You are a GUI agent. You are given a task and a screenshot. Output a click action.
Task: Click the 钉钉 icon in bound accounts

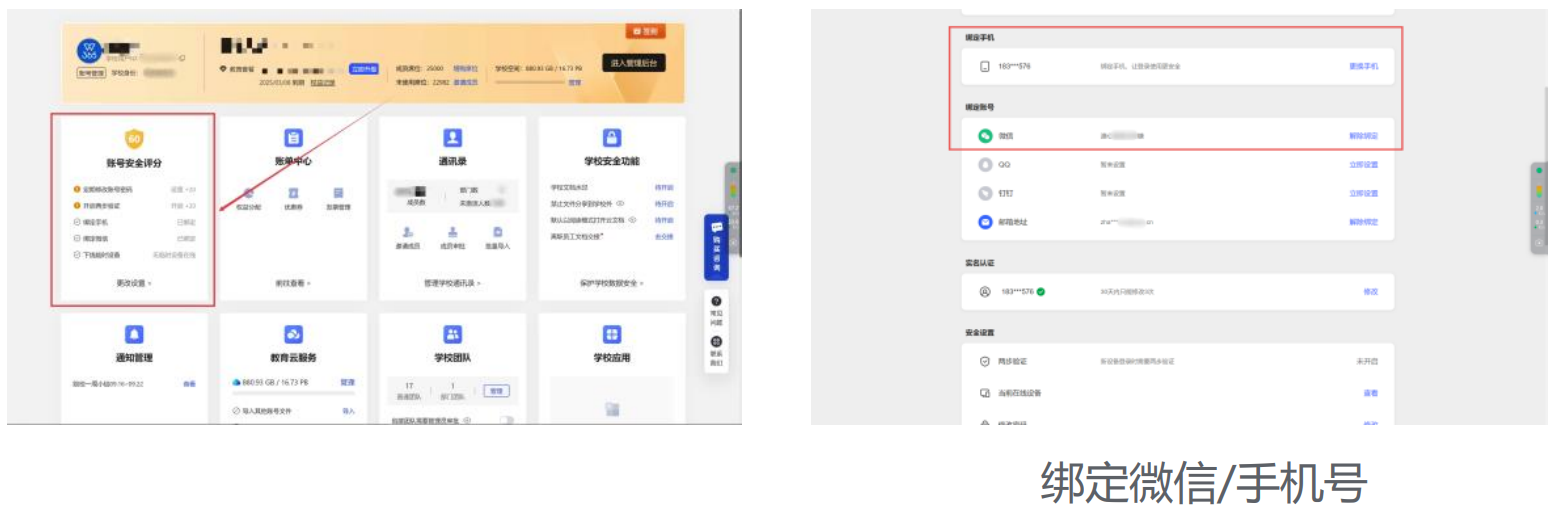click(985, 193)
